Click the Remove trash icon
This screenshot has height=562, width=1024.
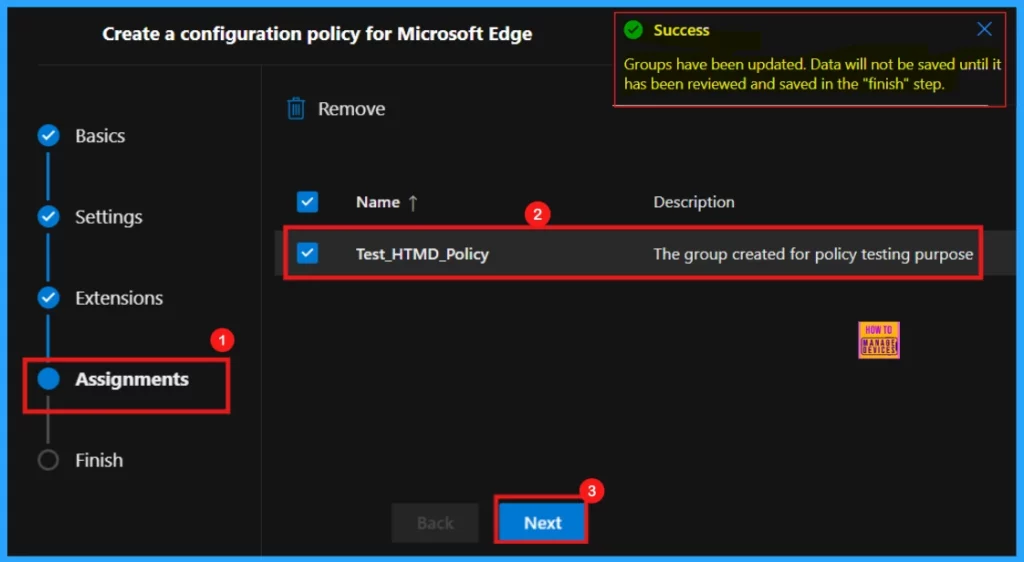point(296,108)
